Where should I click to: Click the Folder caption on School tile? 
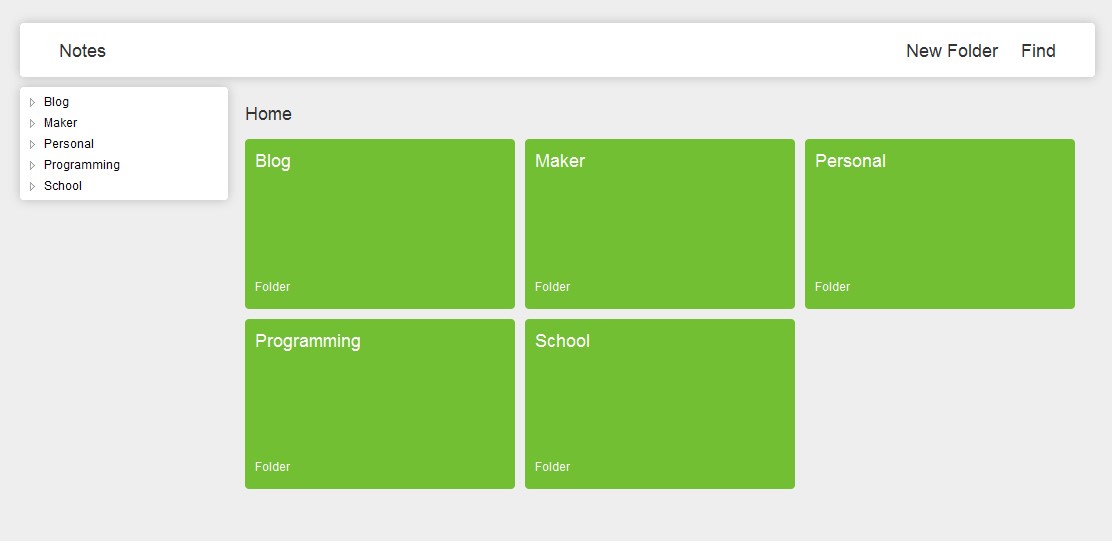pos(552,467)
